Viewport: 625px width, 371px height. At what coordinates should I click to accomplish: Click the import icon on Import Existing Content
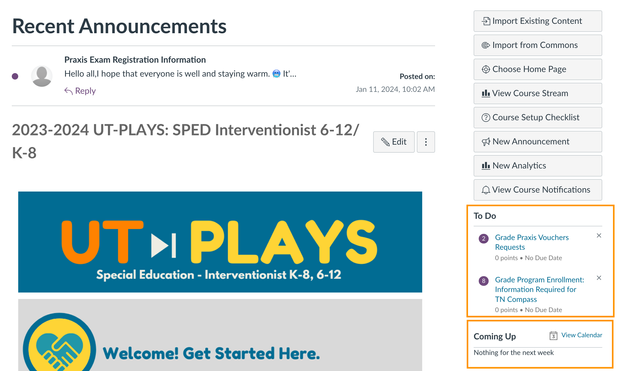click(x=485, y=21)
